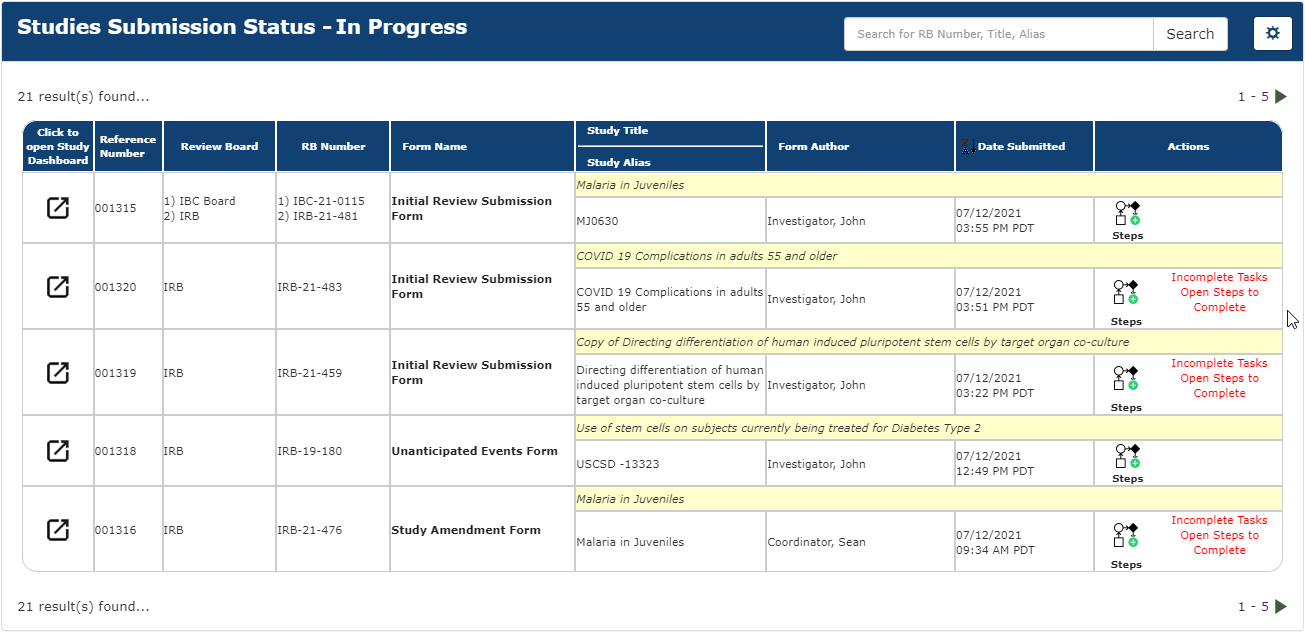Click title Copy of Directing differentiation
The width and height of the screenshot is (1305, 632).
[852, 342]
